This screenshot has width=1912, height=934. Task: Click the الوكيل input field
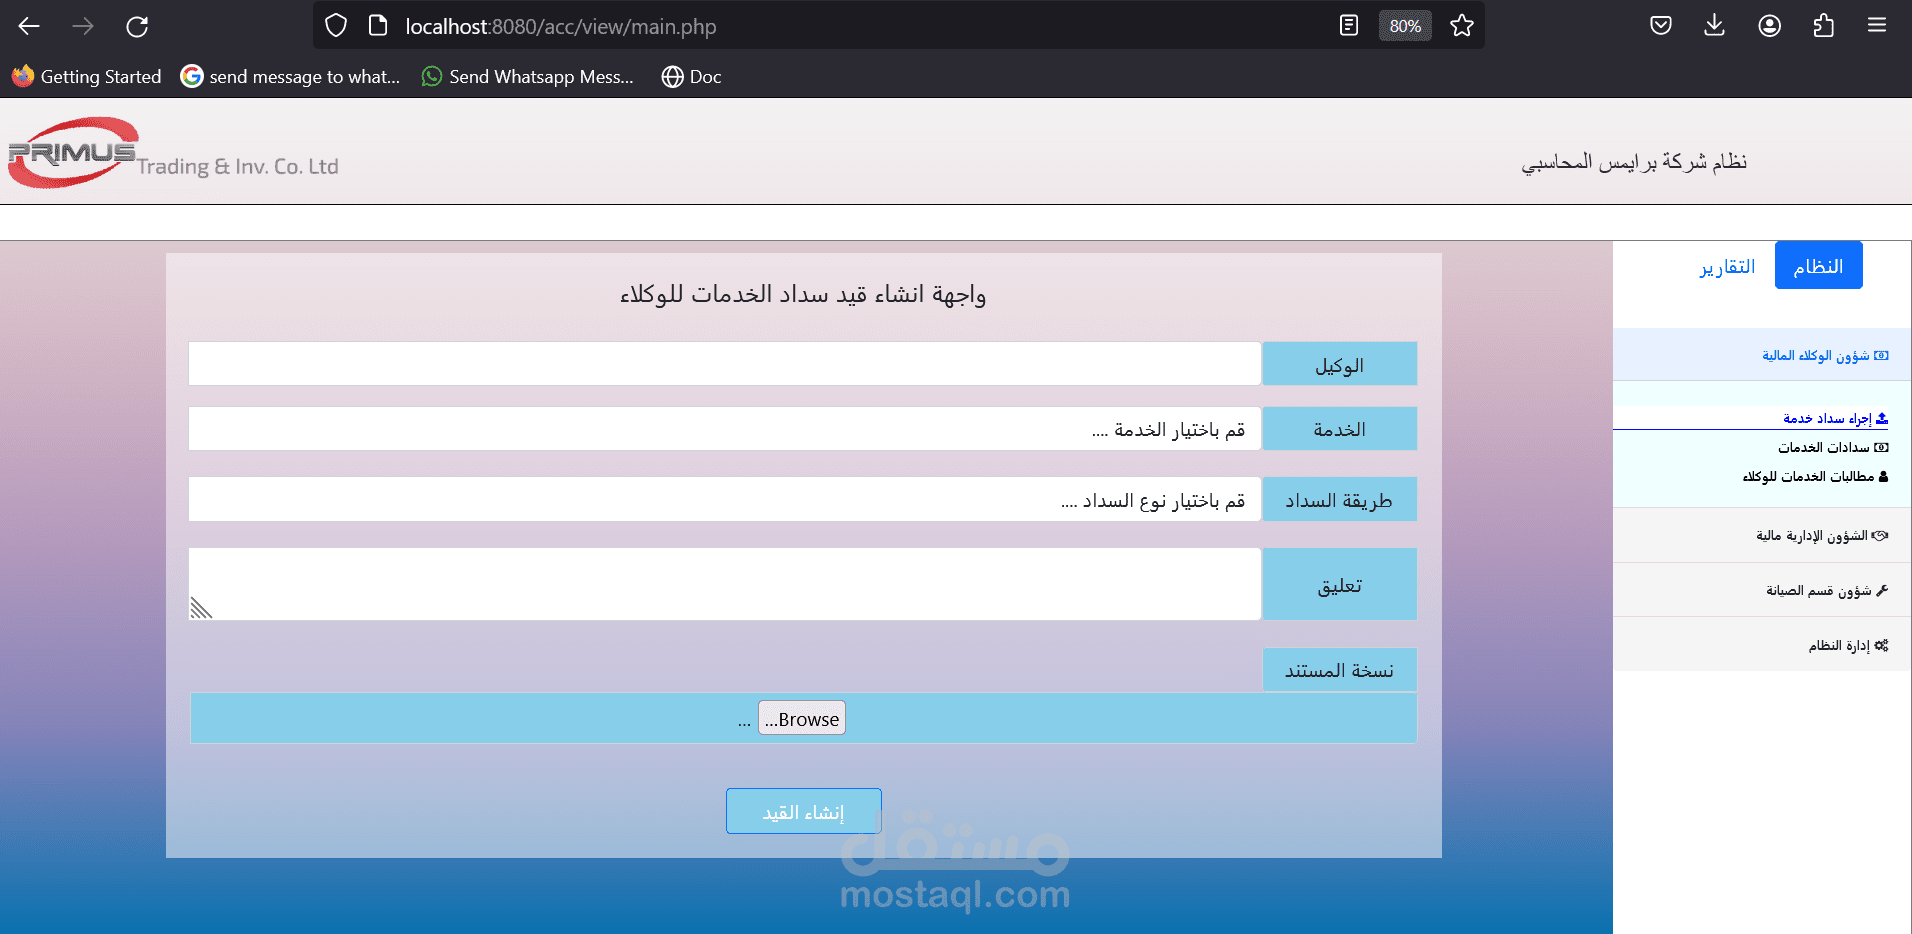pos(724,364)
